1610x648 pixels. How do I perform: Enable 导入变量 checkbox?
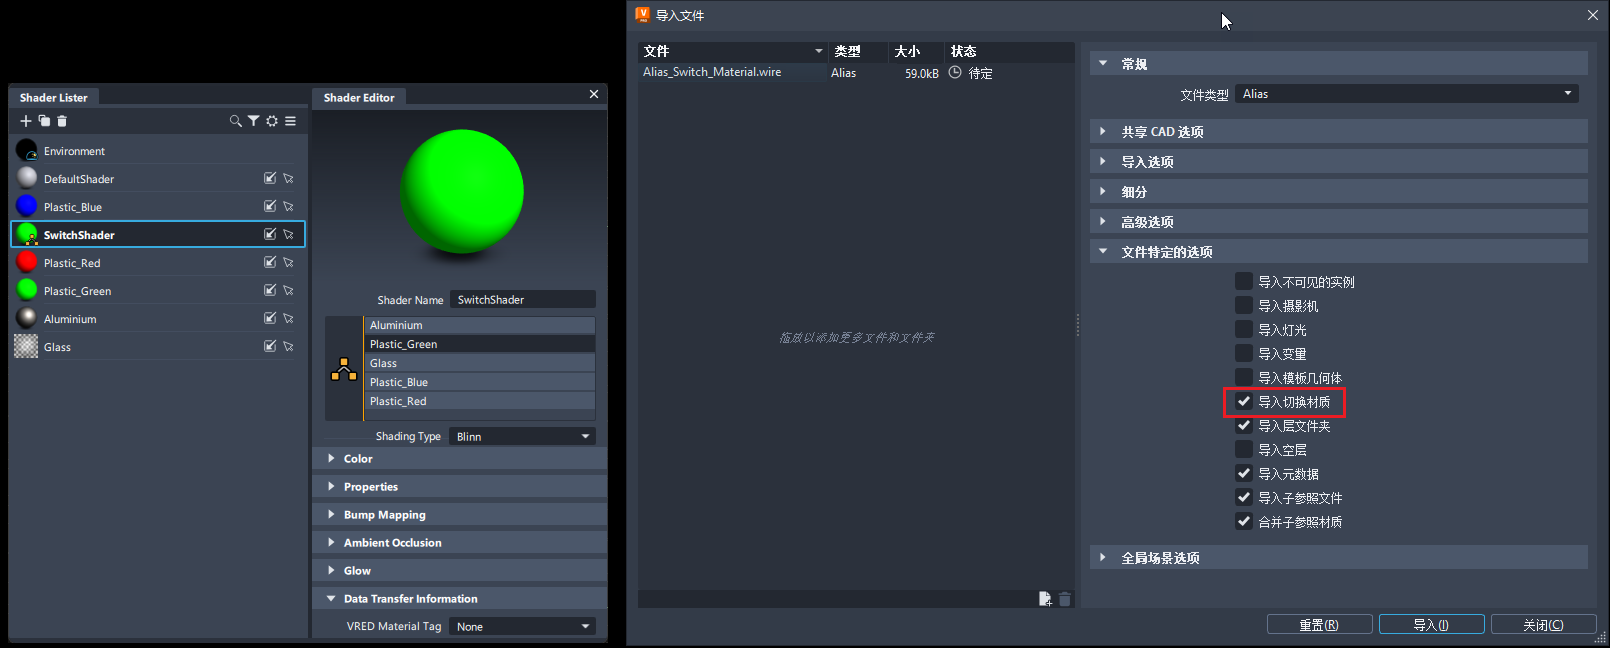pyautogui.click(x=1244, y=353)
